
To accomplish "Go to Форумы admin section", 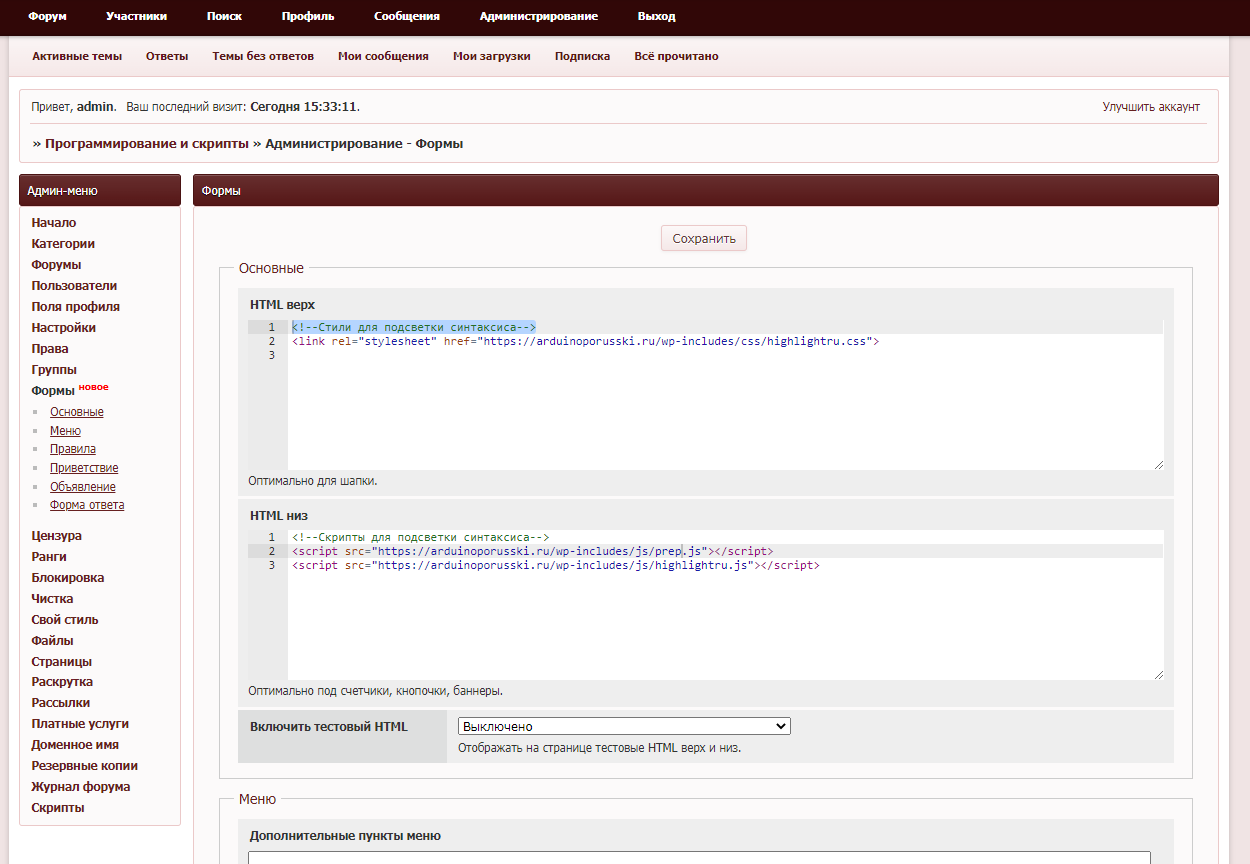I will coord(56,265).
